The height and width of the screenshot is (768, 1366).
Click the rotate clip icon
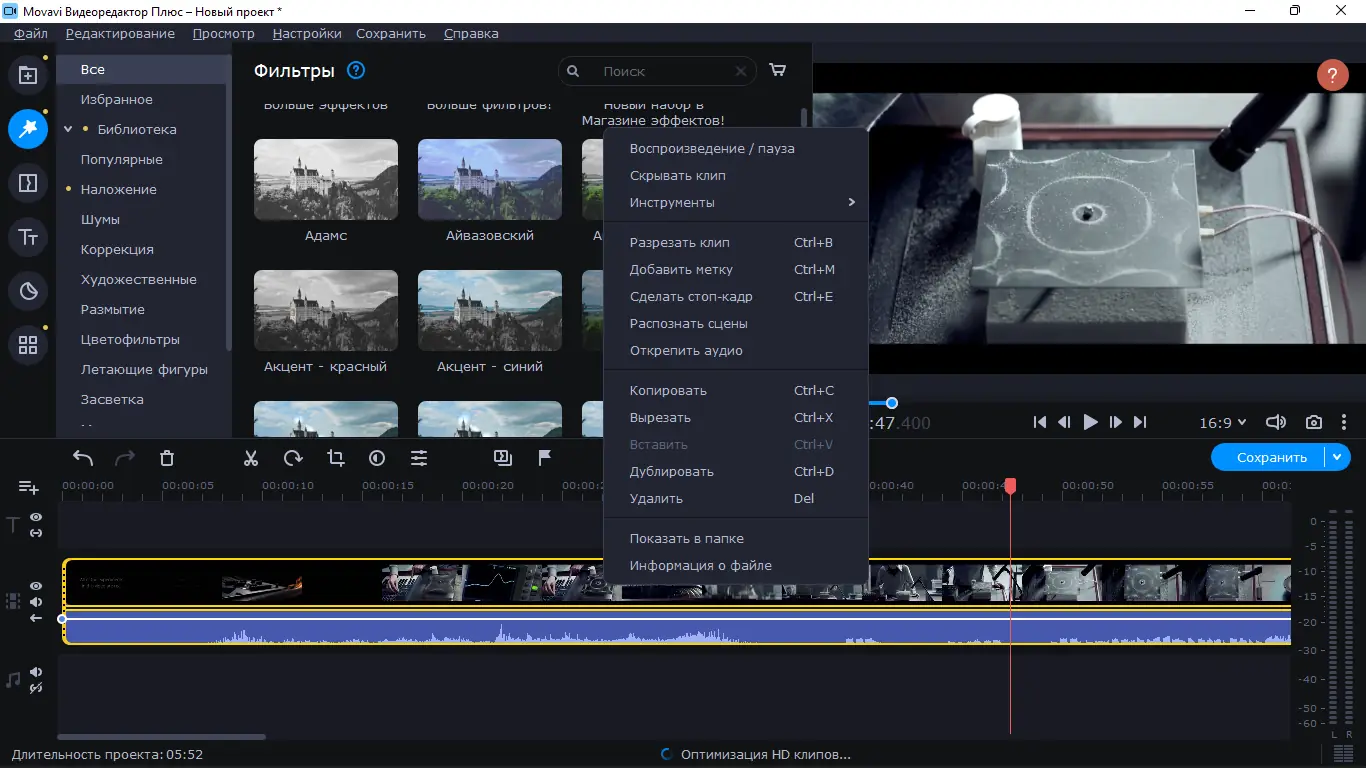tap(292, 458)
